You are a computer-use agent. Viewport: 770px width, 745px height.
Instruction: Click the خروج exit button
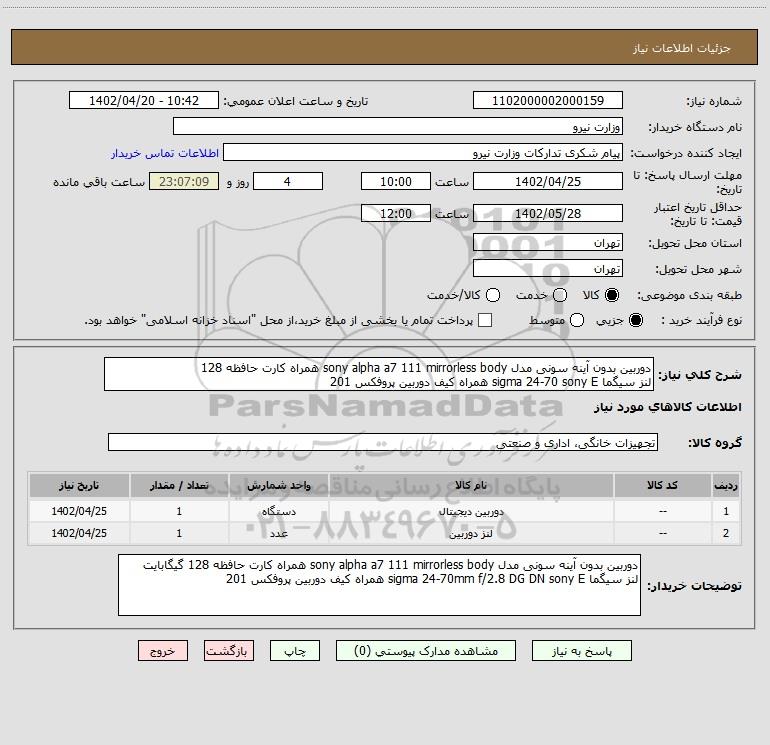(163, 651)
